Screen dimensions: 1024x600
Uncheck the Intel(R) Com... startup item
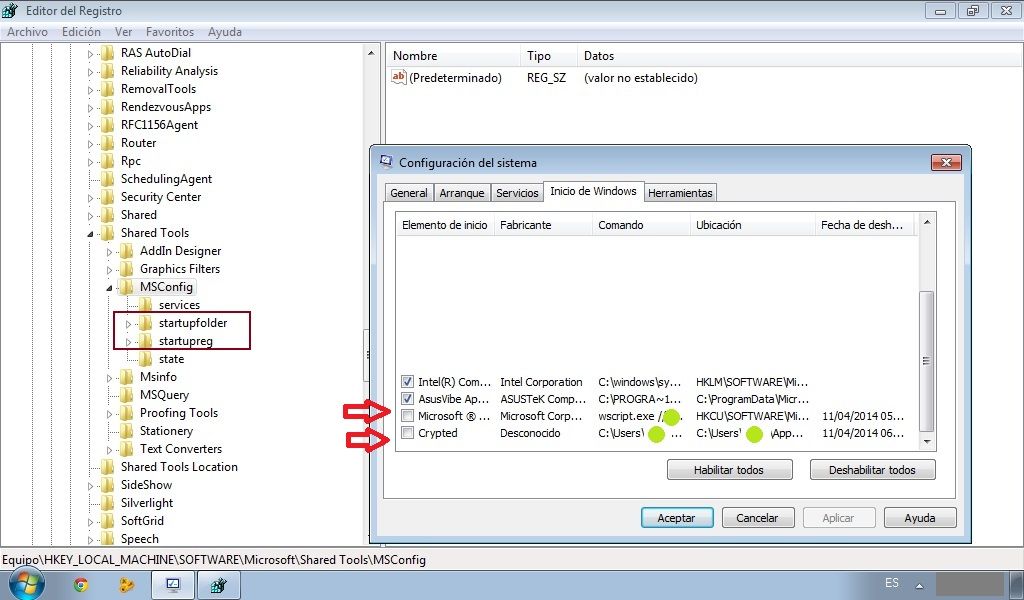pyautogui.click(x=408, y=381)
